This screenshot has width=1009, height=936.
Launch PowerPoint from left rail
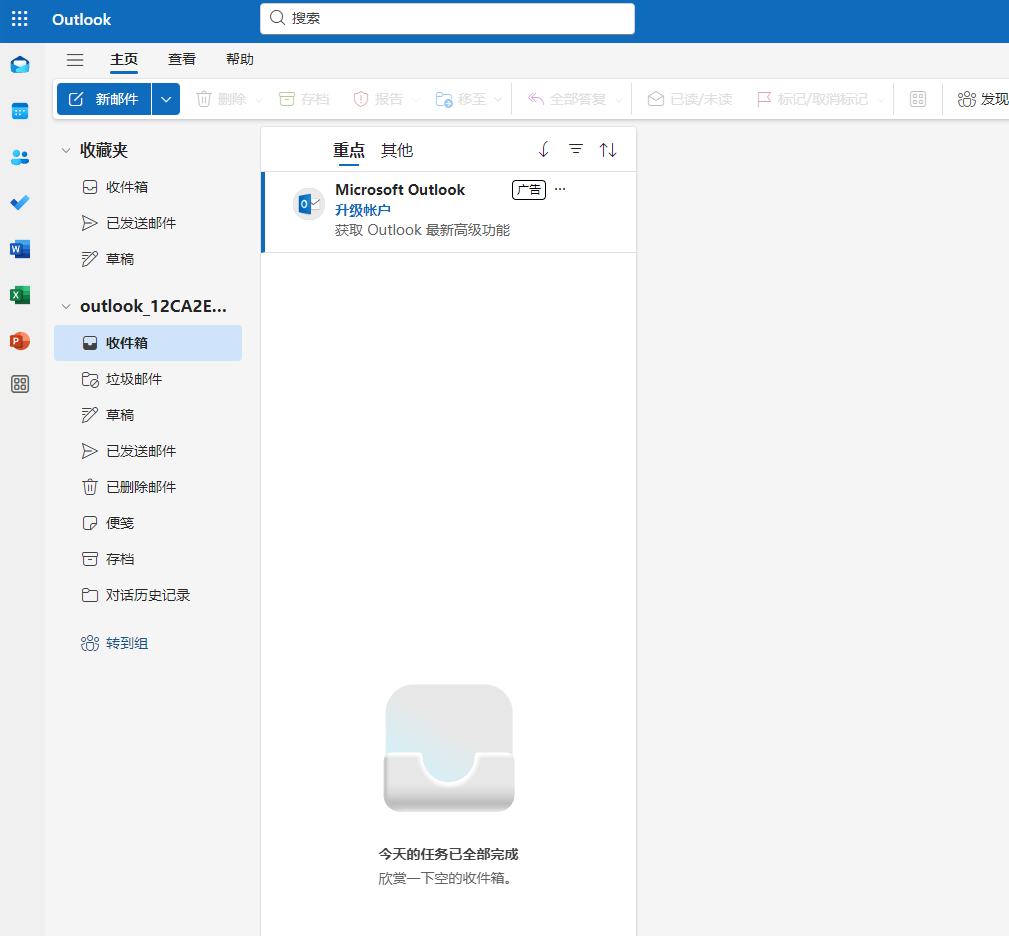click(20, 341)
